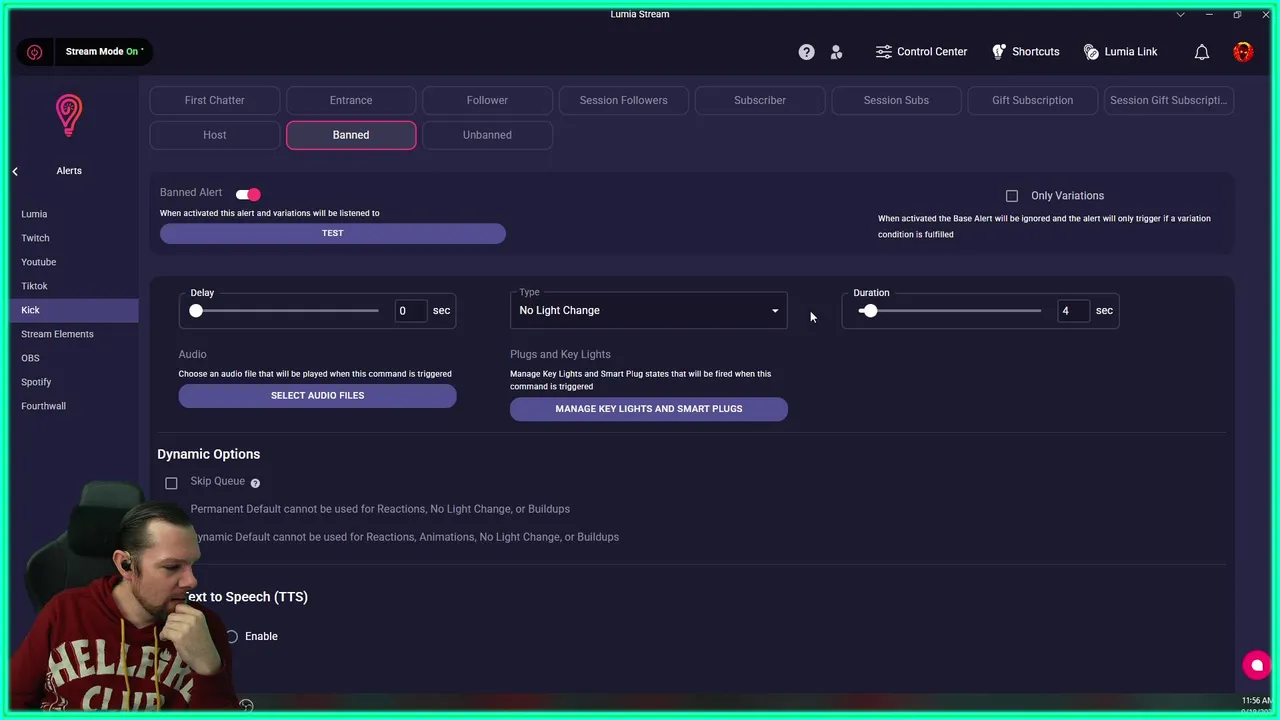Check the Only Variations checkbox
Viewport: 1280px width, 720px height.
point(1012,196)
